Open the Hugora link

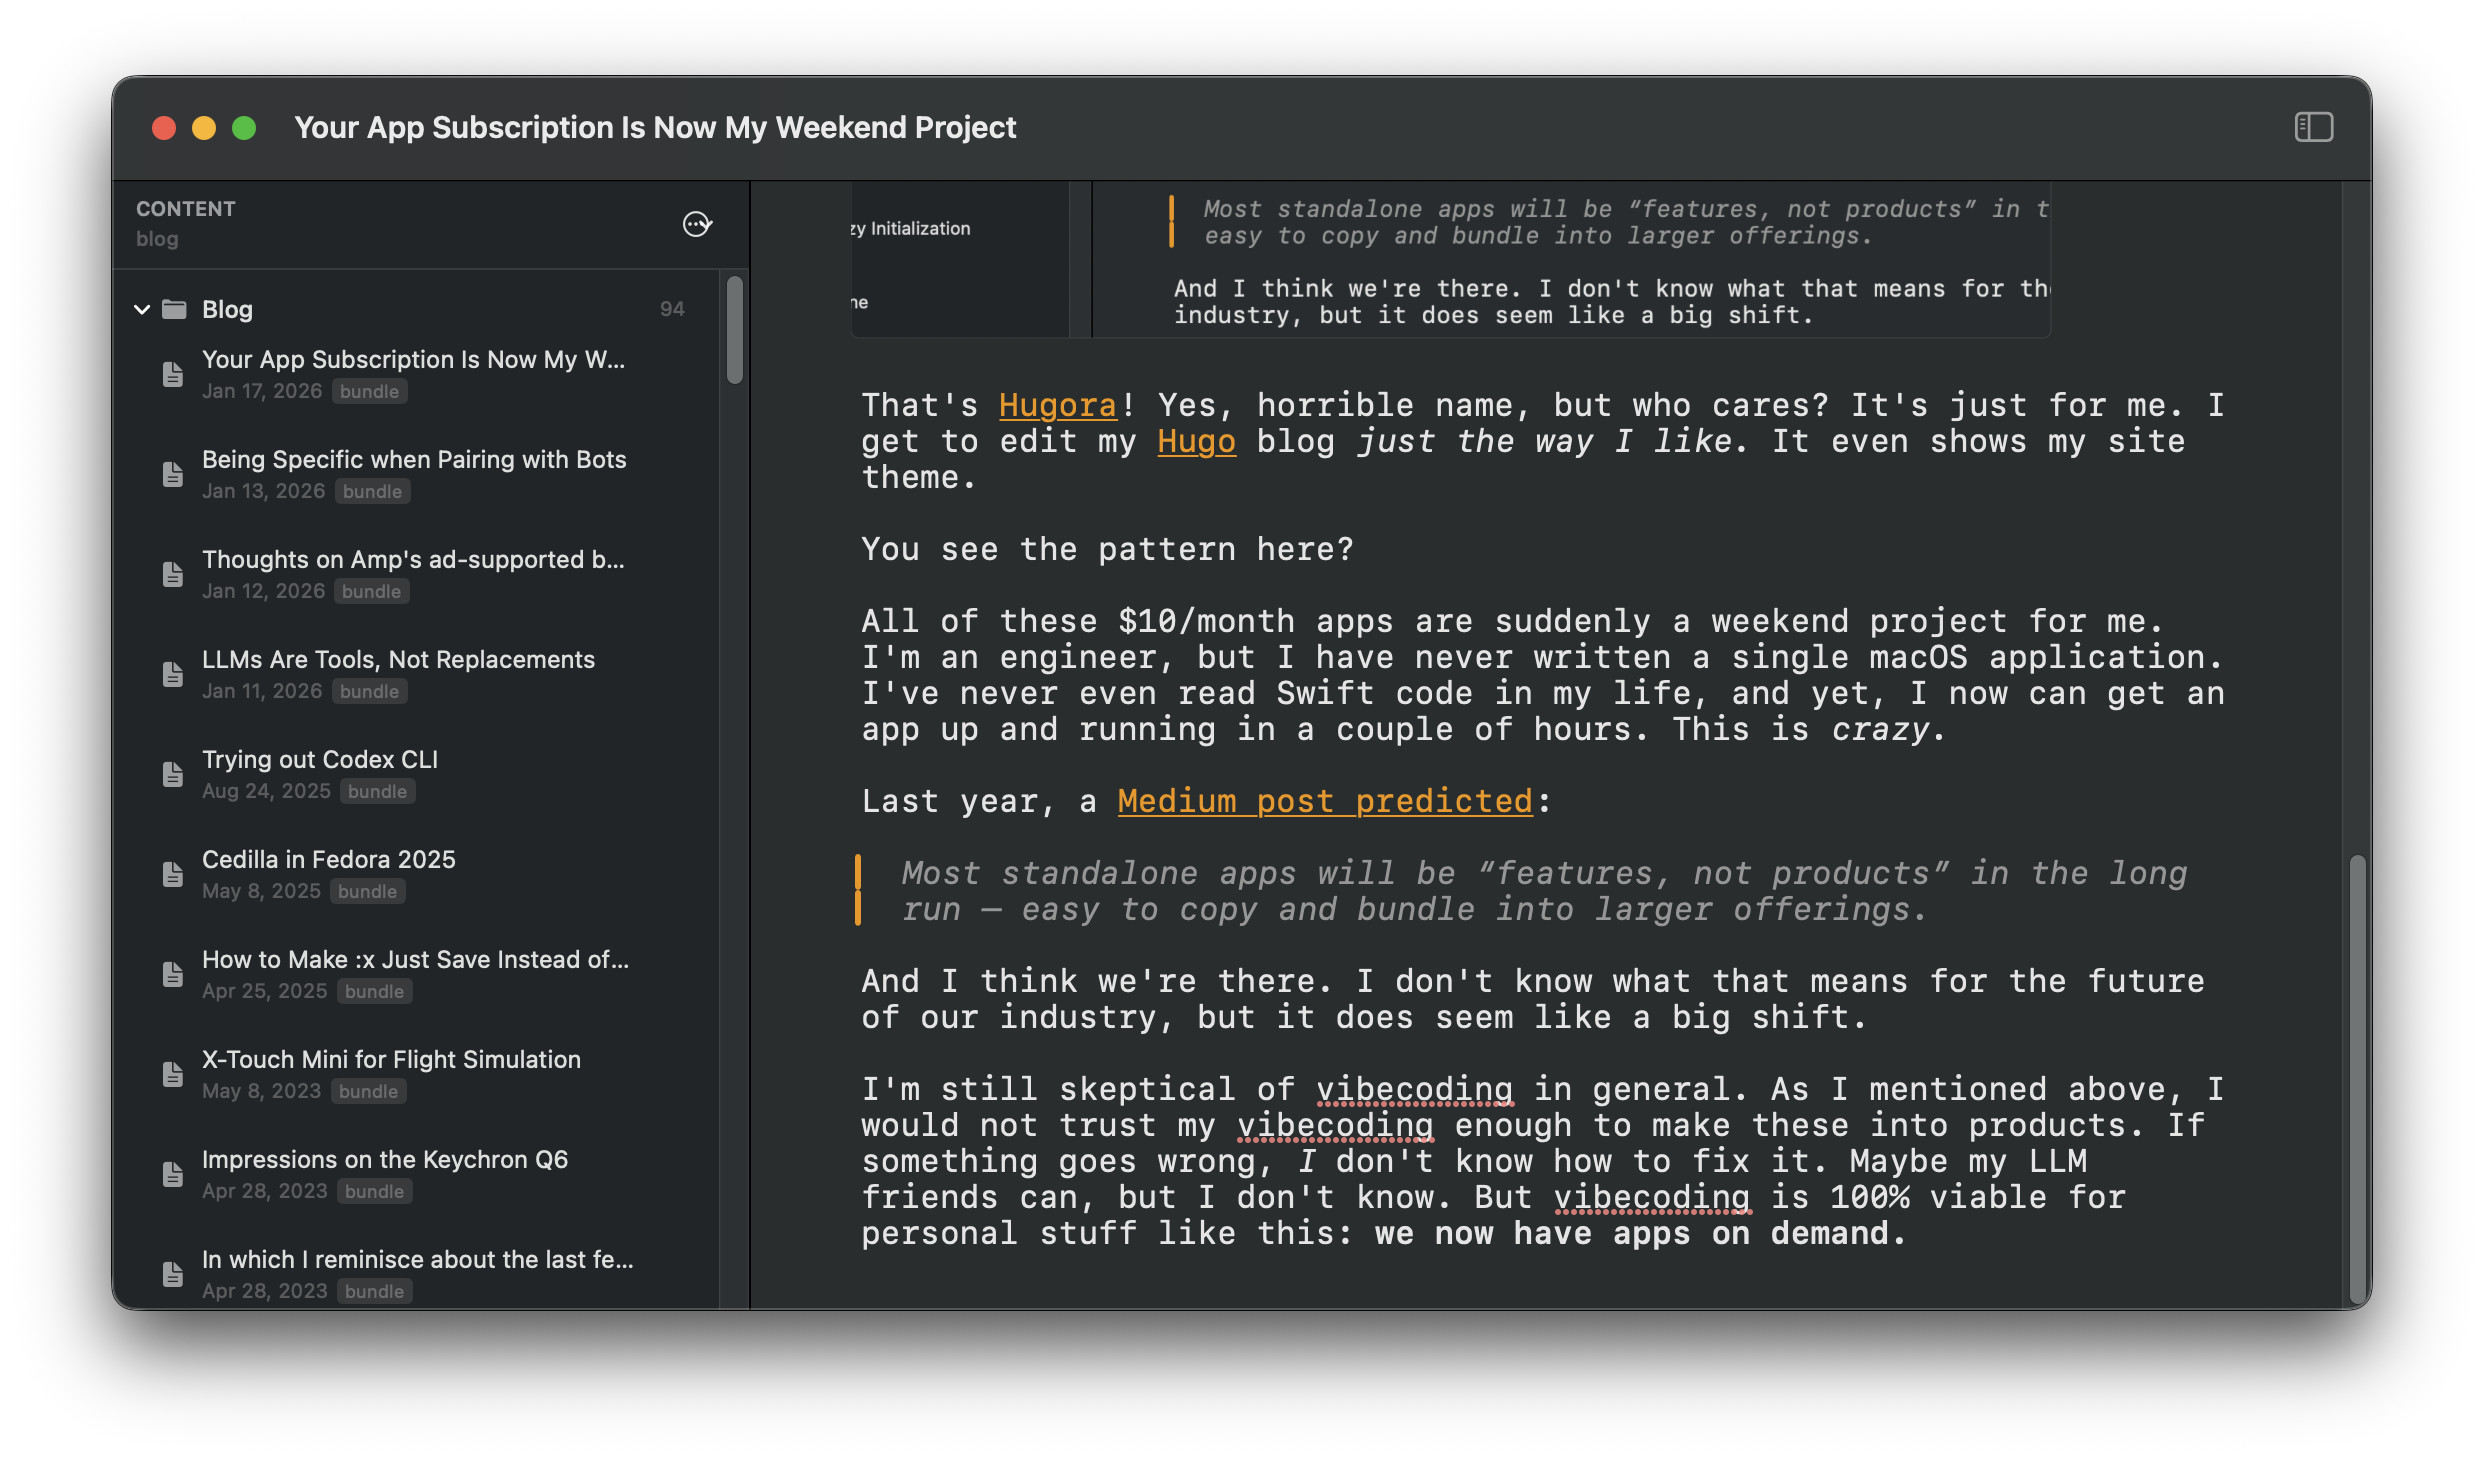(x=1056, y=405)
